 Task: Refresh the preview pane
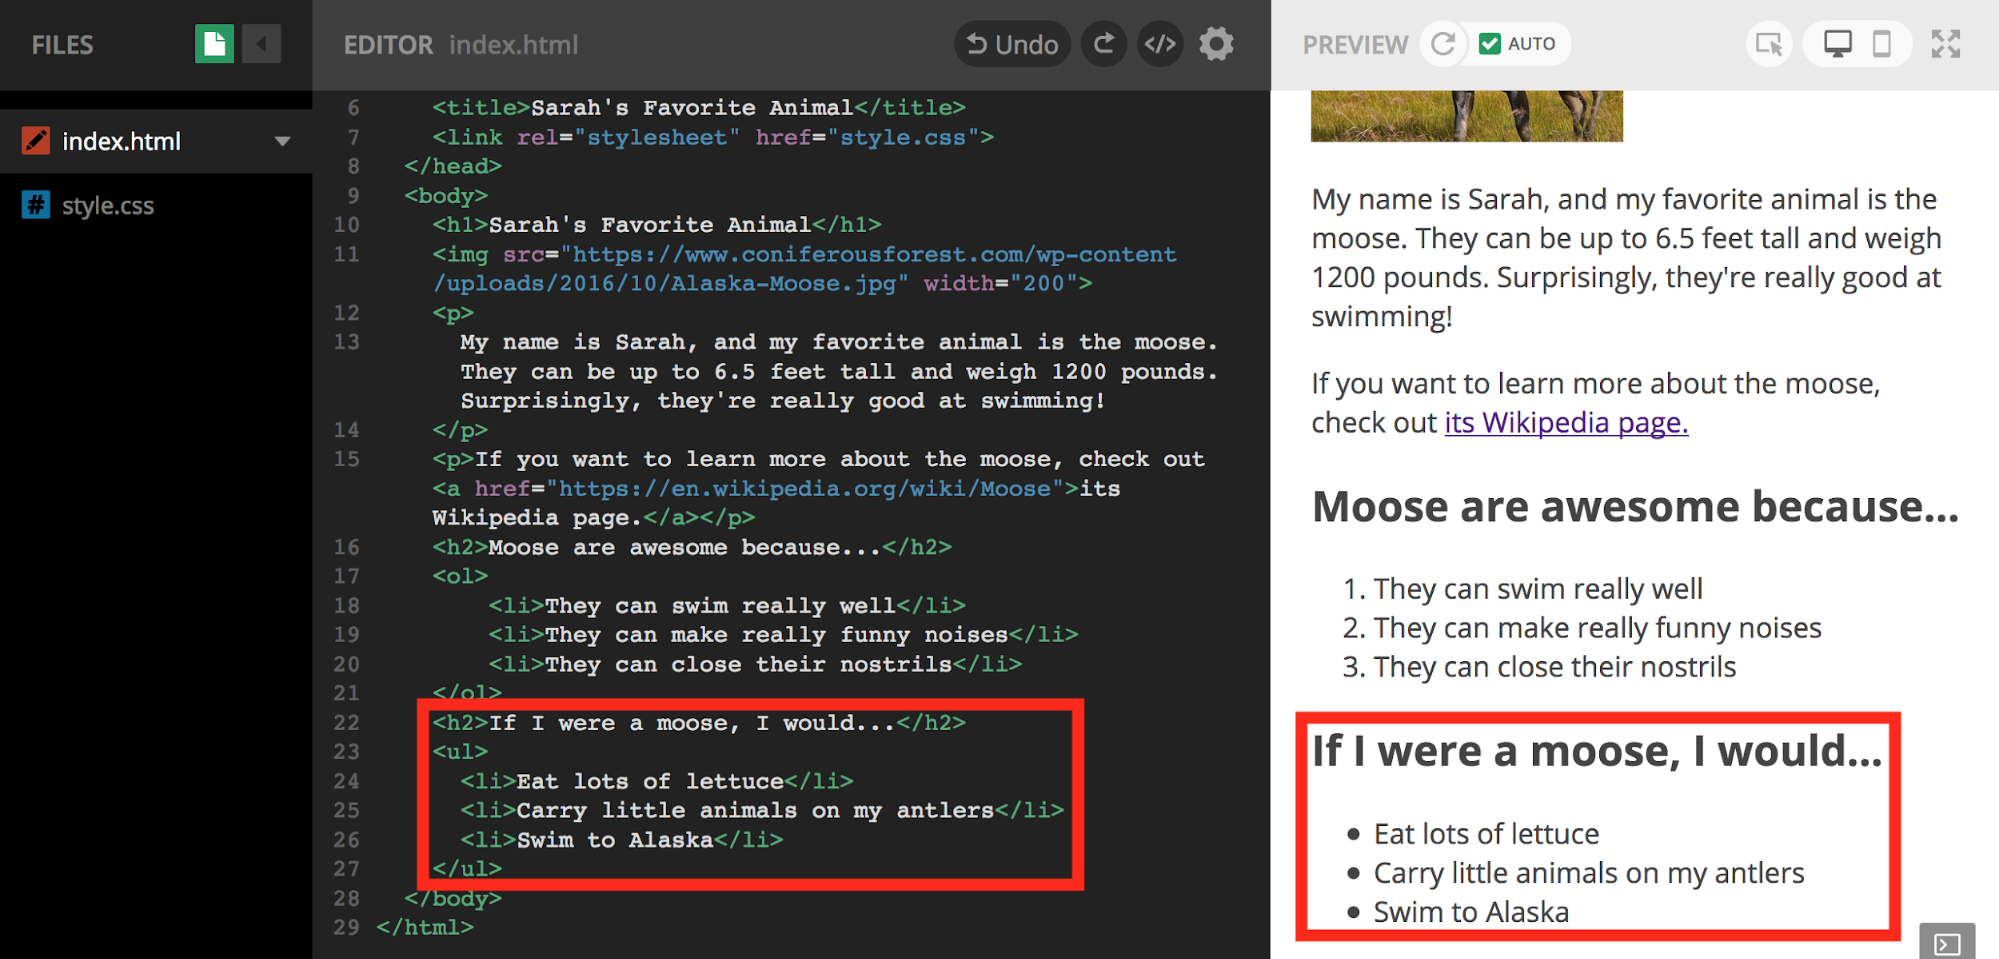[1443, 44]
